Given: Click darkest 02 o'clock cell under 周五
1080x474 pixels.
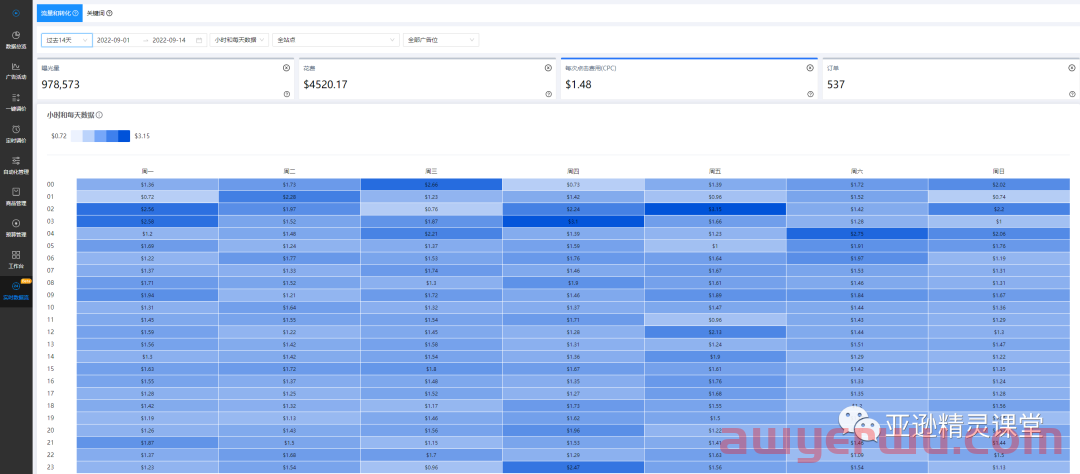Looking at the screenshot, I should [x=715, y=209].
